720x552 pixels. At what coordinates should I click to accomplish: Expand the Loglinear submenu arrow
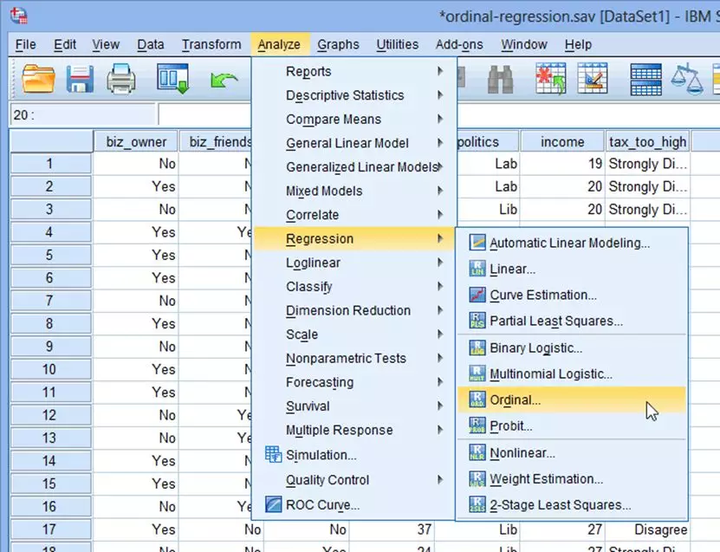[x=440, y=263]
